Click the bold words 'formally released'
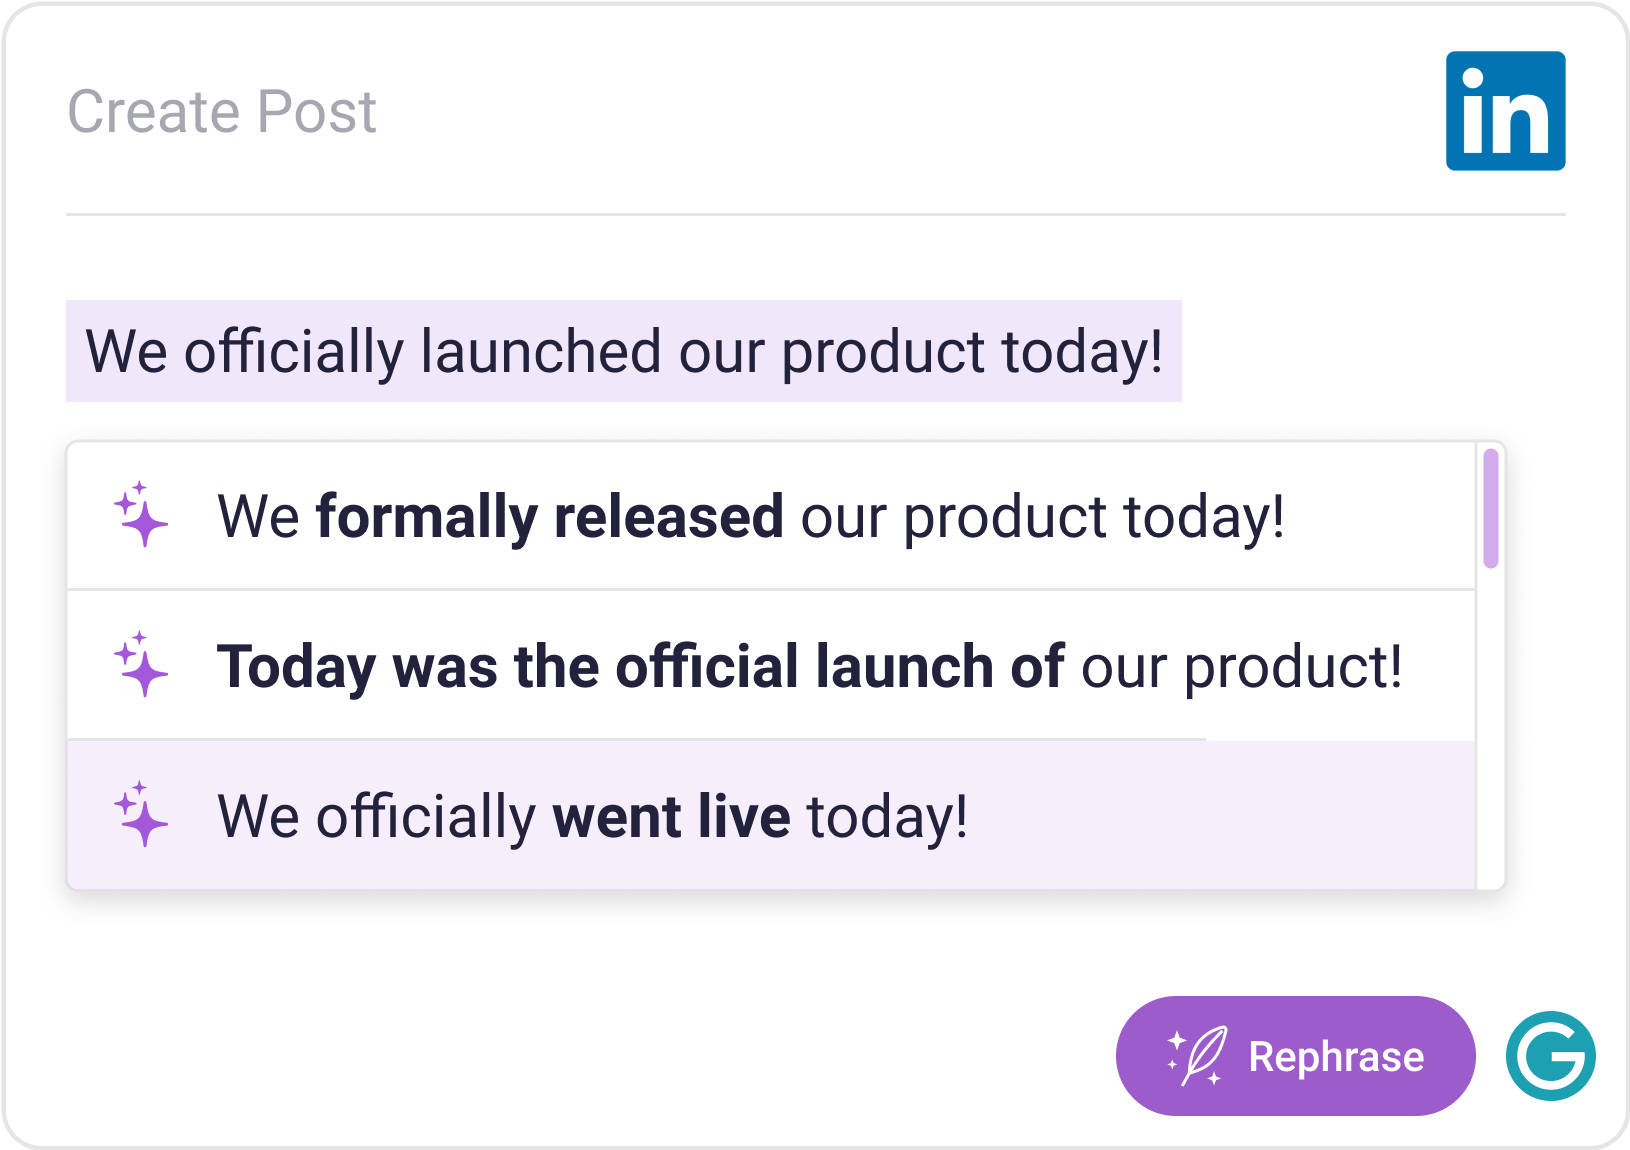Screen dimensions: 1630x1150 pyautogui.click(x=549, y=517)
